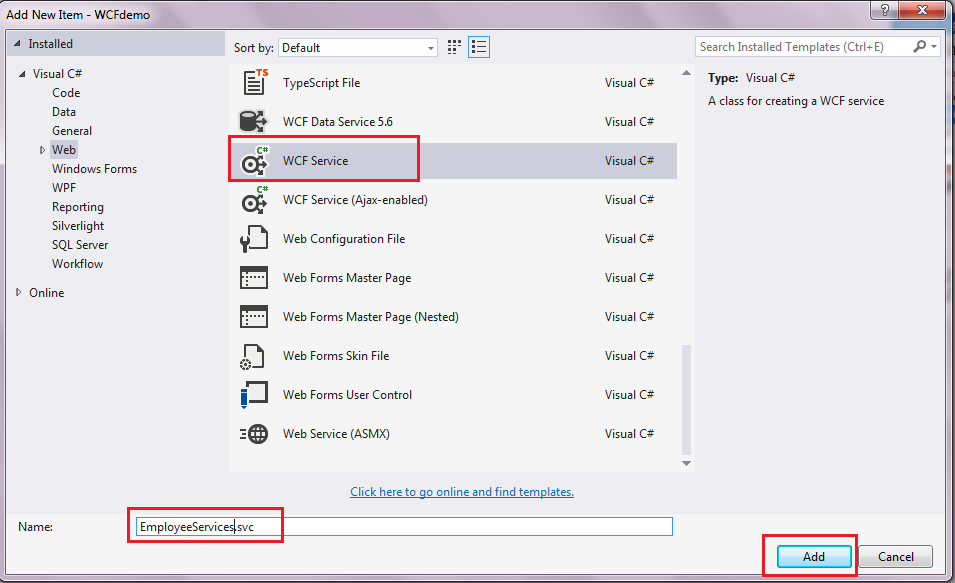
Task: Click the Web Forms Master Page icon
Action: coord(254,278)
